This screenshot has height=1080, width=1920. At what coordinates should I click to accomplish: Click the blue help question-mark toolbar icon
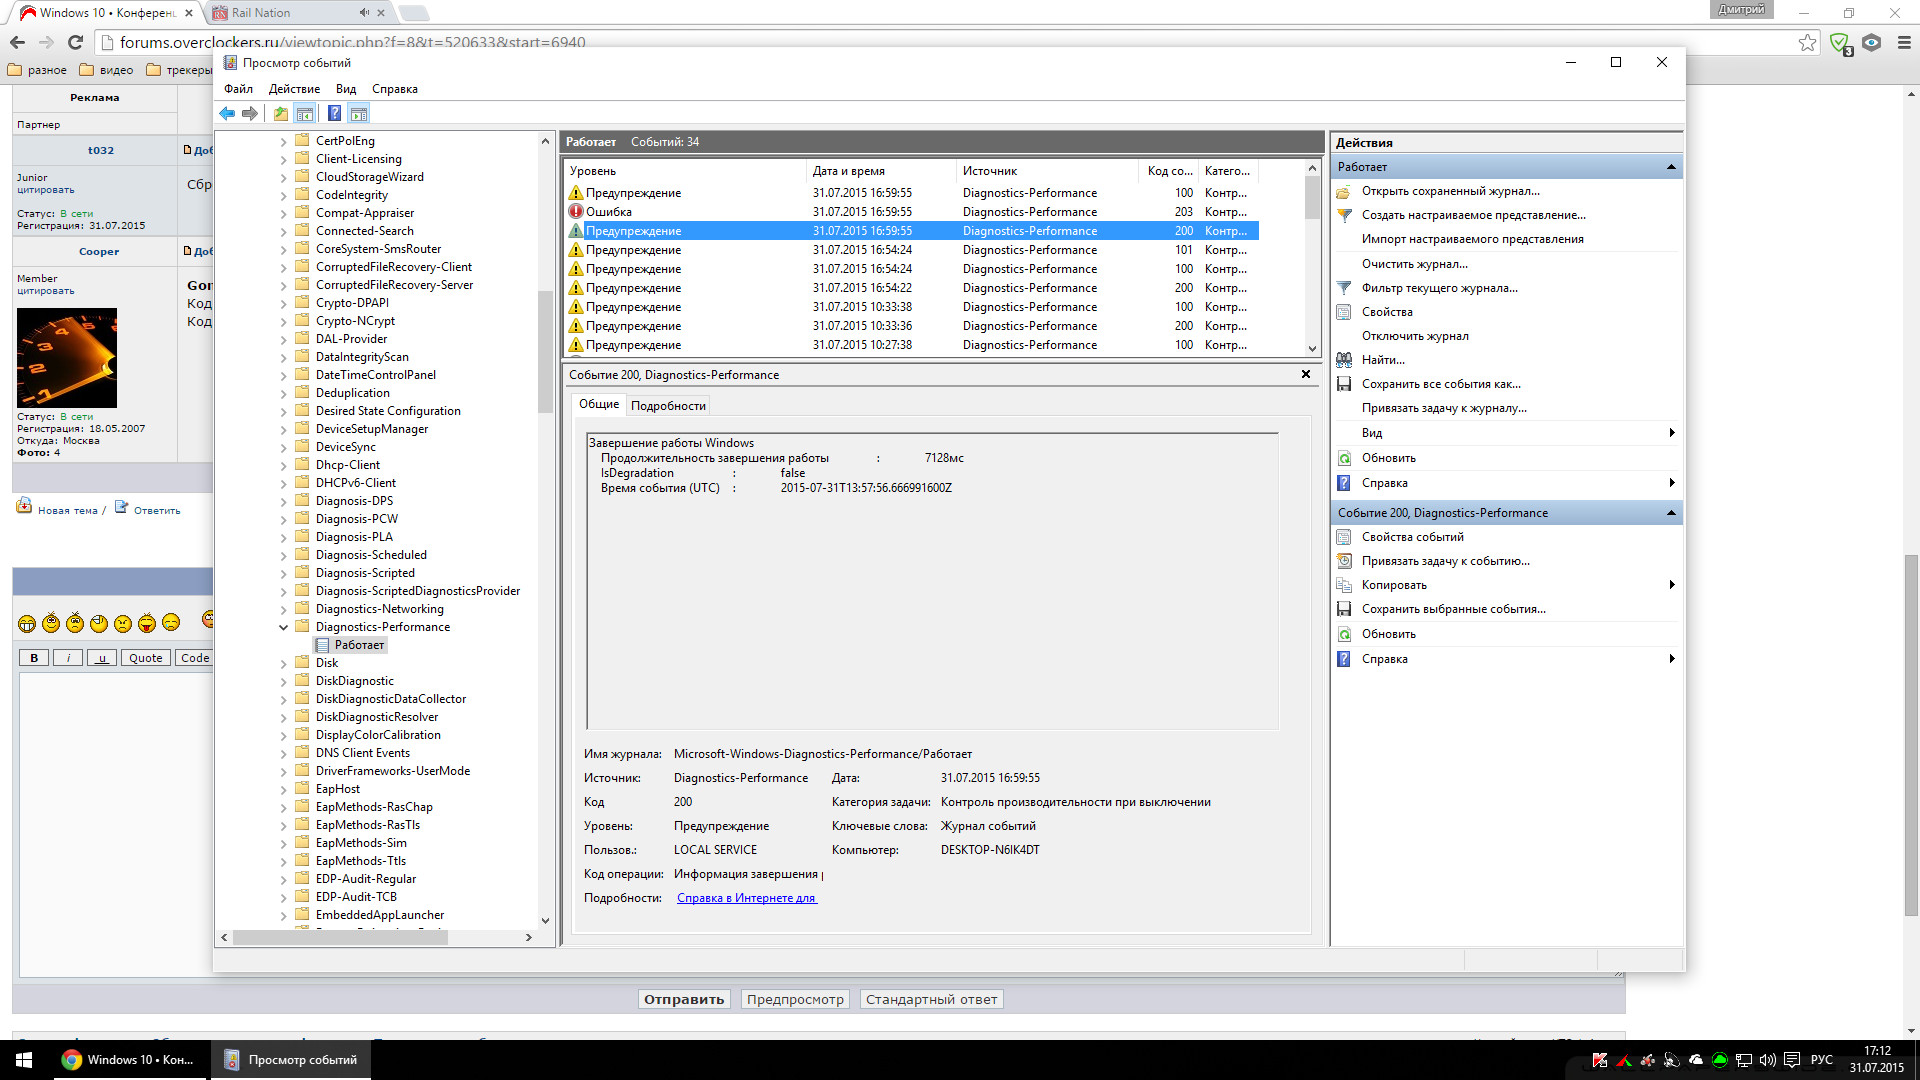click(334, 114)
